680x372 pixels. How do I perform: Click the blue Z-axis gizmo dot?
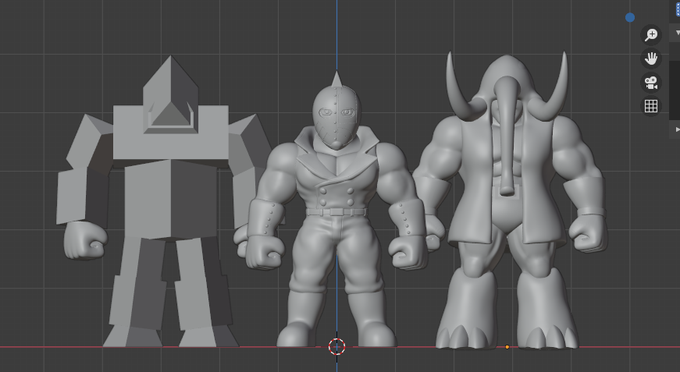[x=630, y=18]
